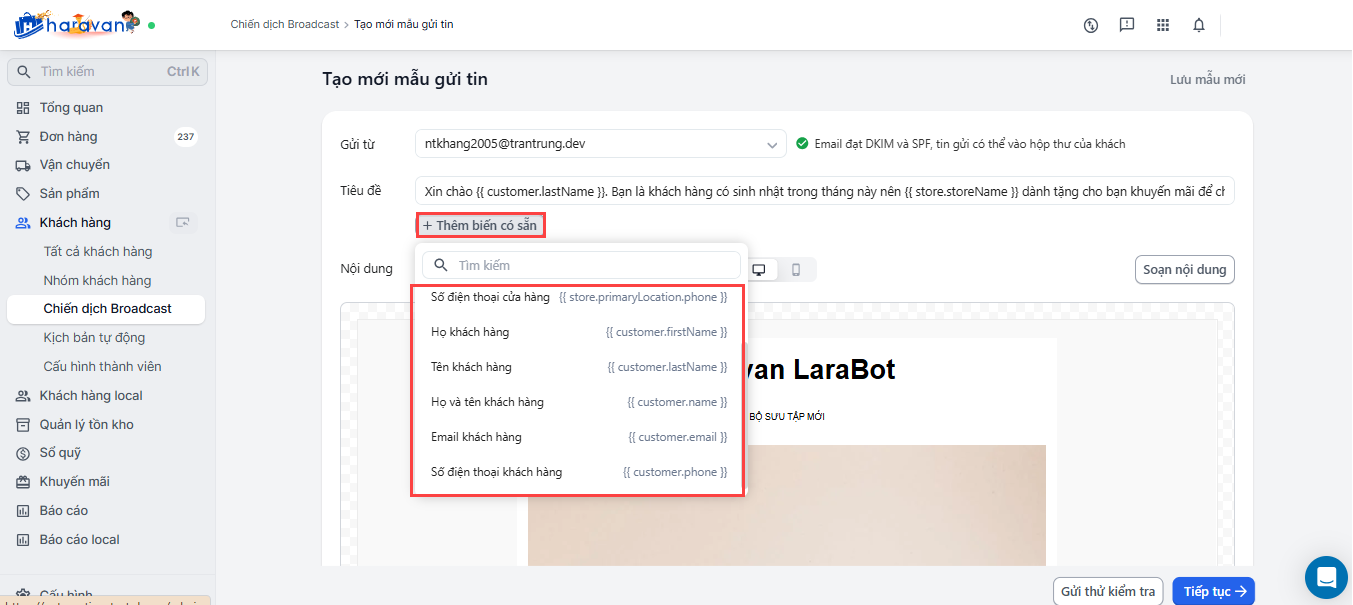Focus the variable Tìm kiếm search field

[x=582, y=265]
